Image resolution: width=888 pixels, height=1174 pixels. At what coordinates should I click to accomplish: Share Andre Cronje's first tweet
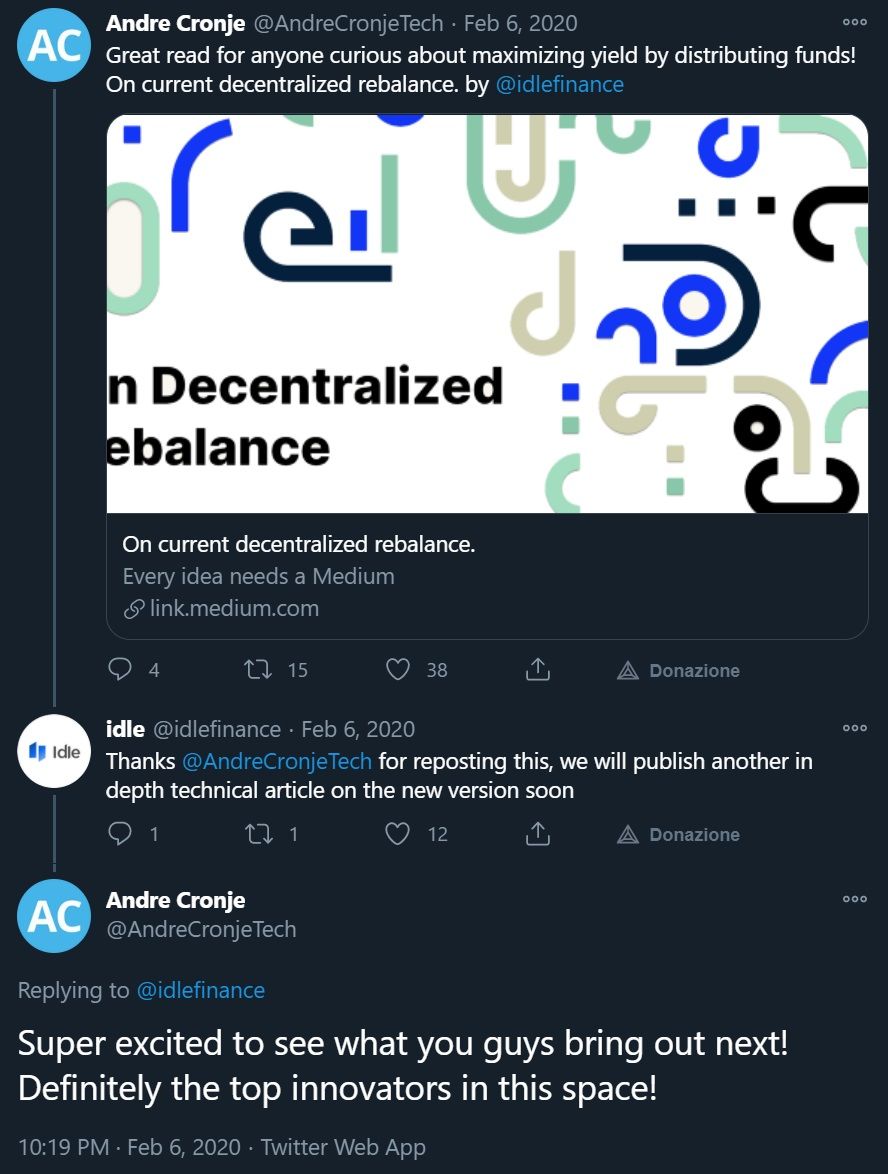pyautogui.click(x=538, y=670)
